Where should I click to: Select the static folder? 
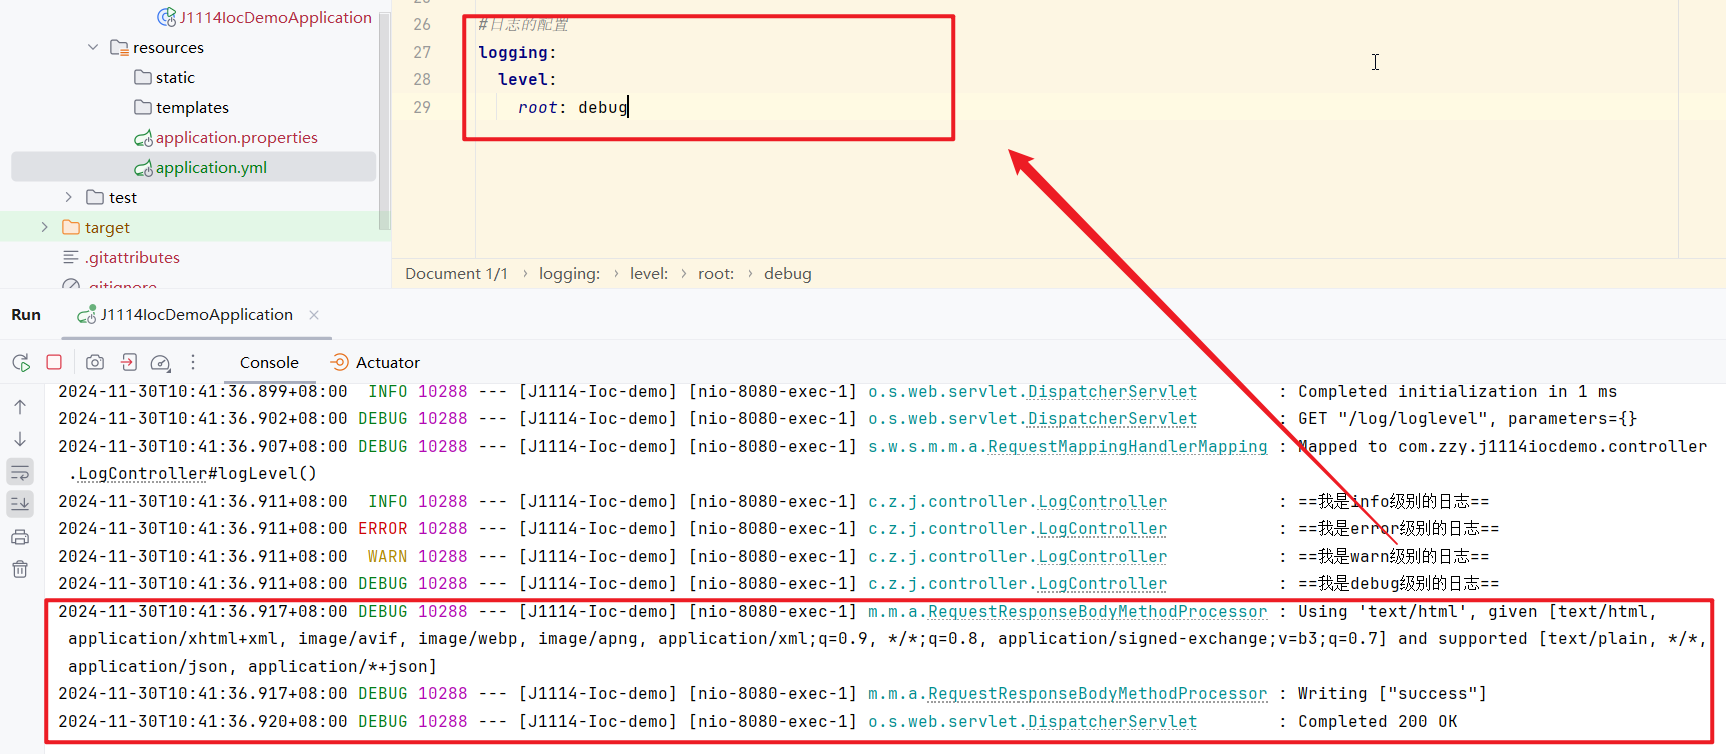[x=165, y=77]
